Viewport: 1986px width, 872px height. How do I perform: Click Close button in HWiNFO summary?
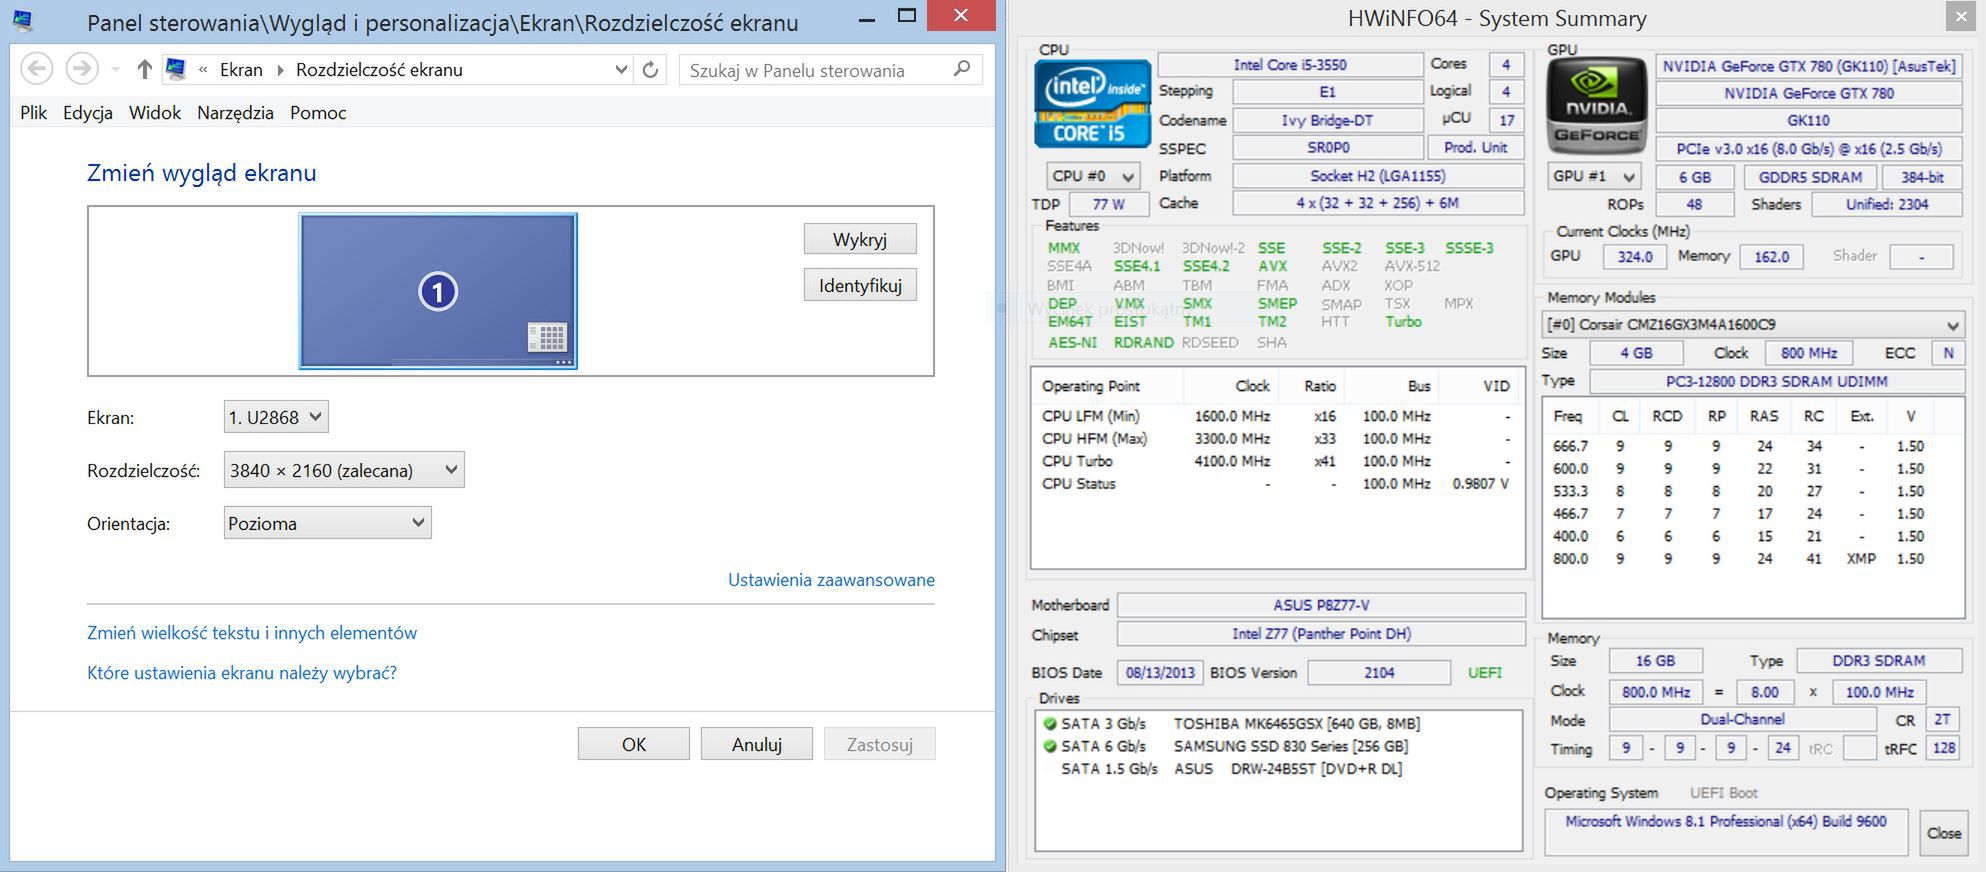[x=1943, y=833]
